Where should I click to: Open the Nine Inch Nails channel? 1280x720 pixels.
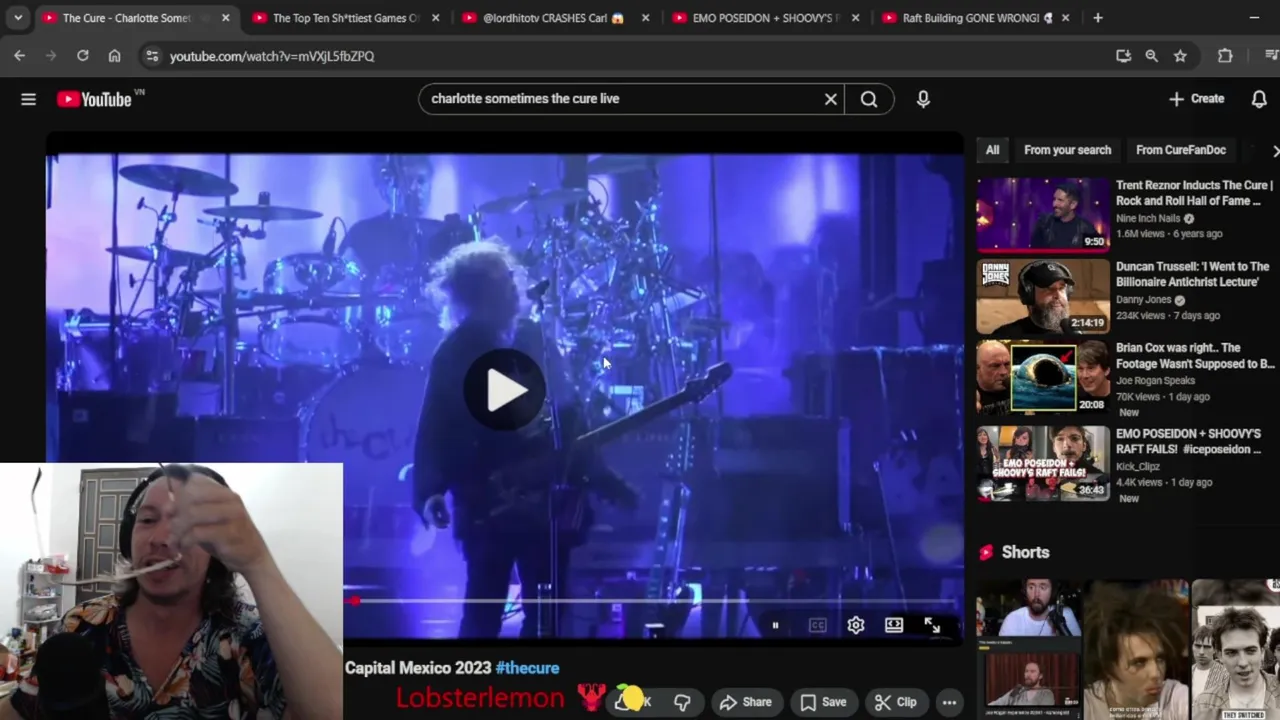point(1148,218)
